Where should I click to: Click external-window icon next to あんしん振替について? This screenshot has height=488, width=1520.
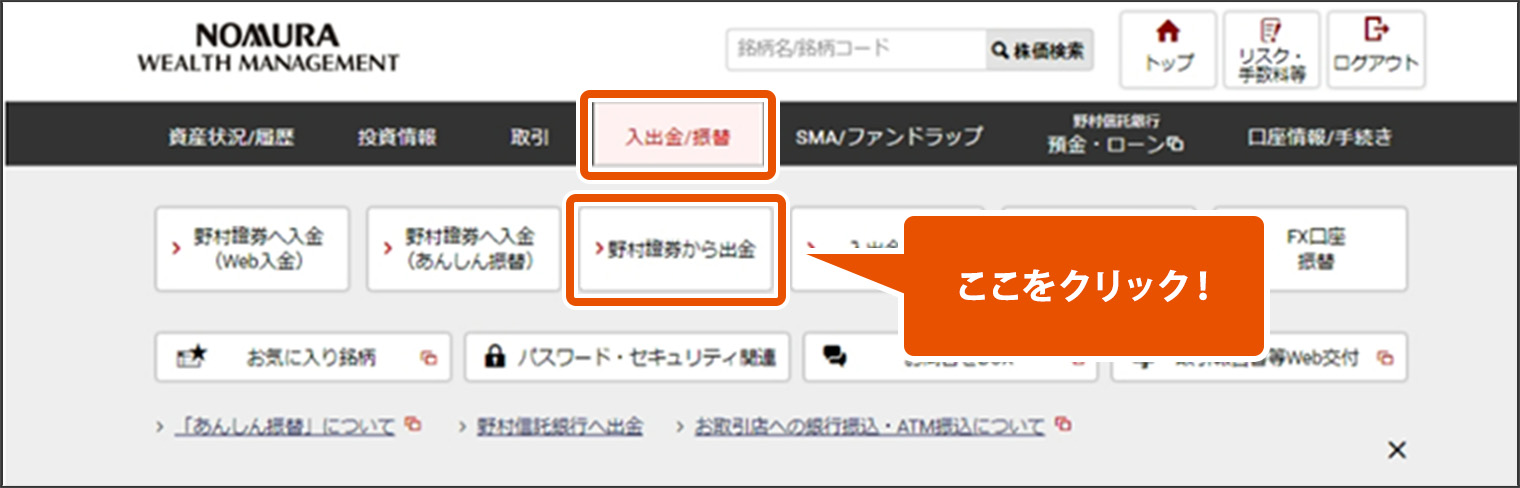coord(412,424)
